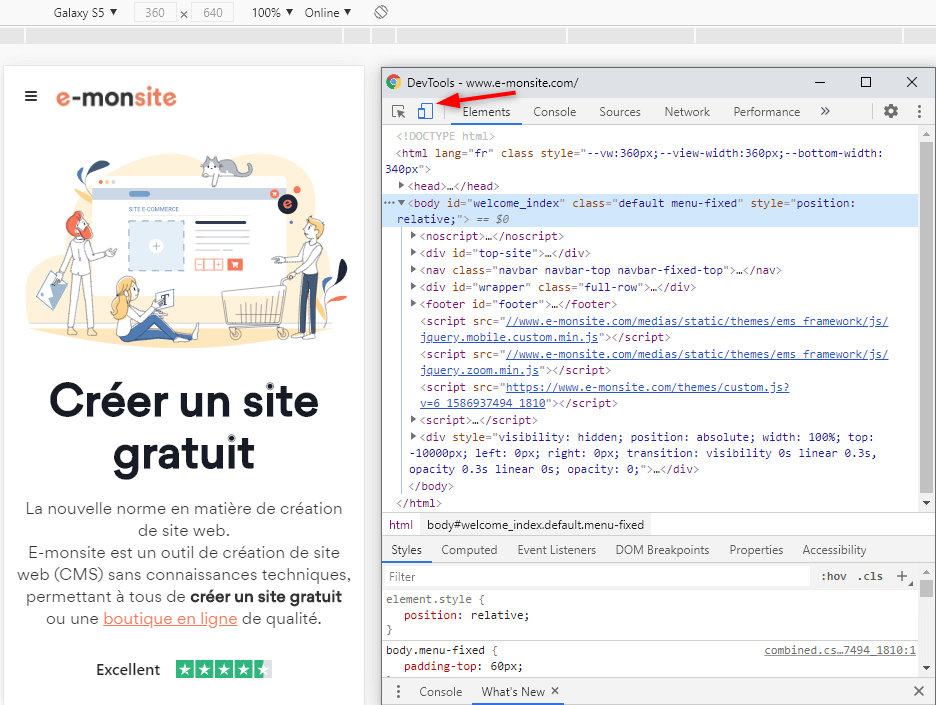Open the jquery.mobile.custom.min.js script link
Image resolution: width=936 pixels, height=705 pixels.
tap(654, 329)
